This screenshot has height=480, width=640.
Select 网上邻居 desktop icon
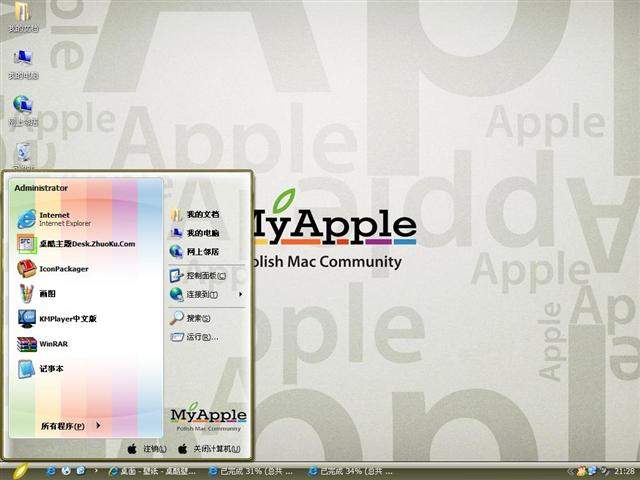pyautogui.click(x=23, y=111)
